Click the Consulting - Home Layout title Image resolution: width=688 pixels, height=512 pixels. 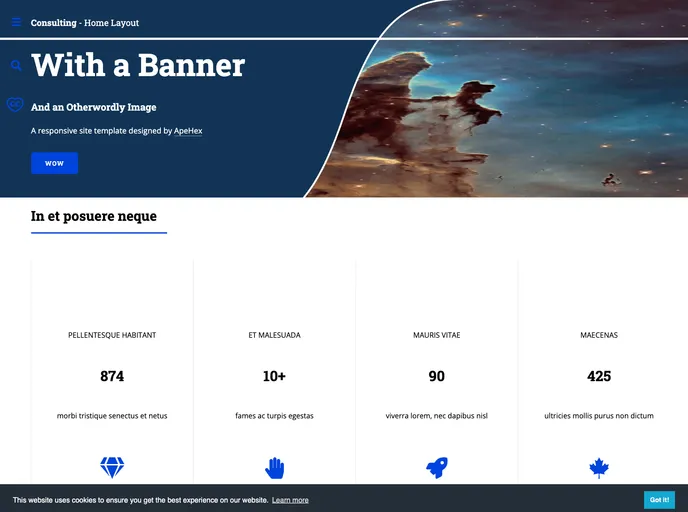click(x=85, y=23)
